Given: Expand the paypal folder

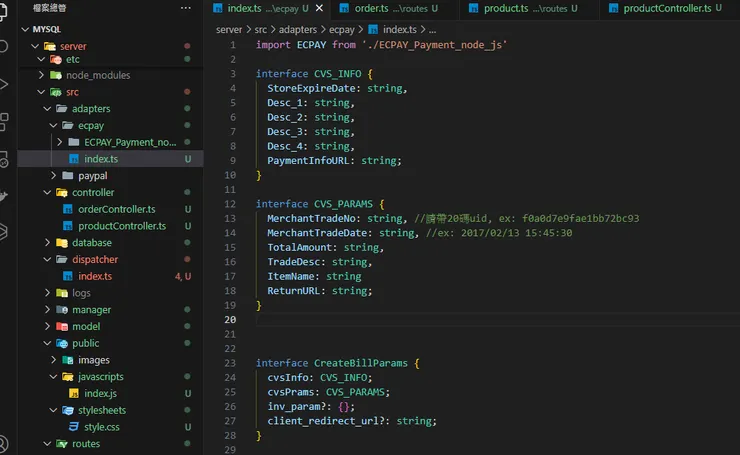Looking at the screenshot, I should pos(54,175).
